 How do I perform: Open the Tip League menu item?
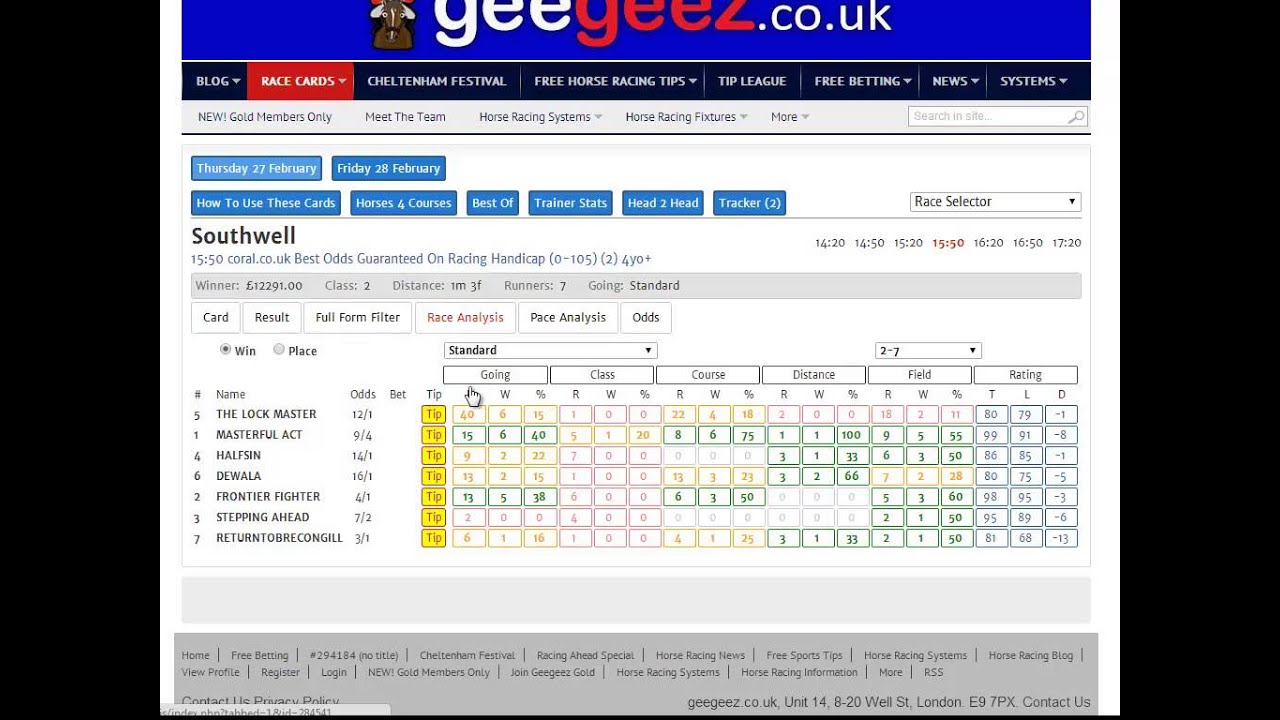pyautogui.click(x=752, y=81)
